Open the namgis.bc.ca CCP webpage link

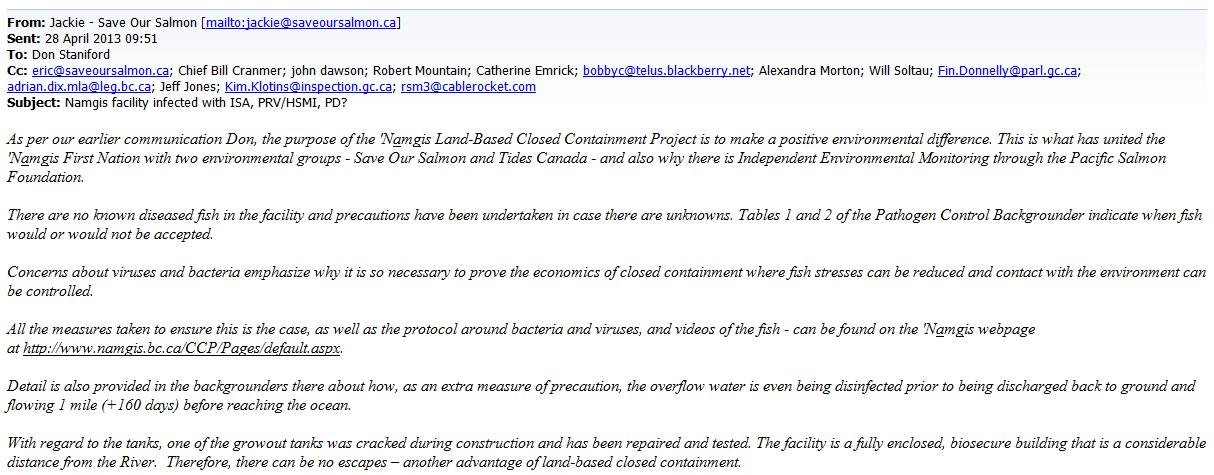pyautogui.click(x=182, y=349)
